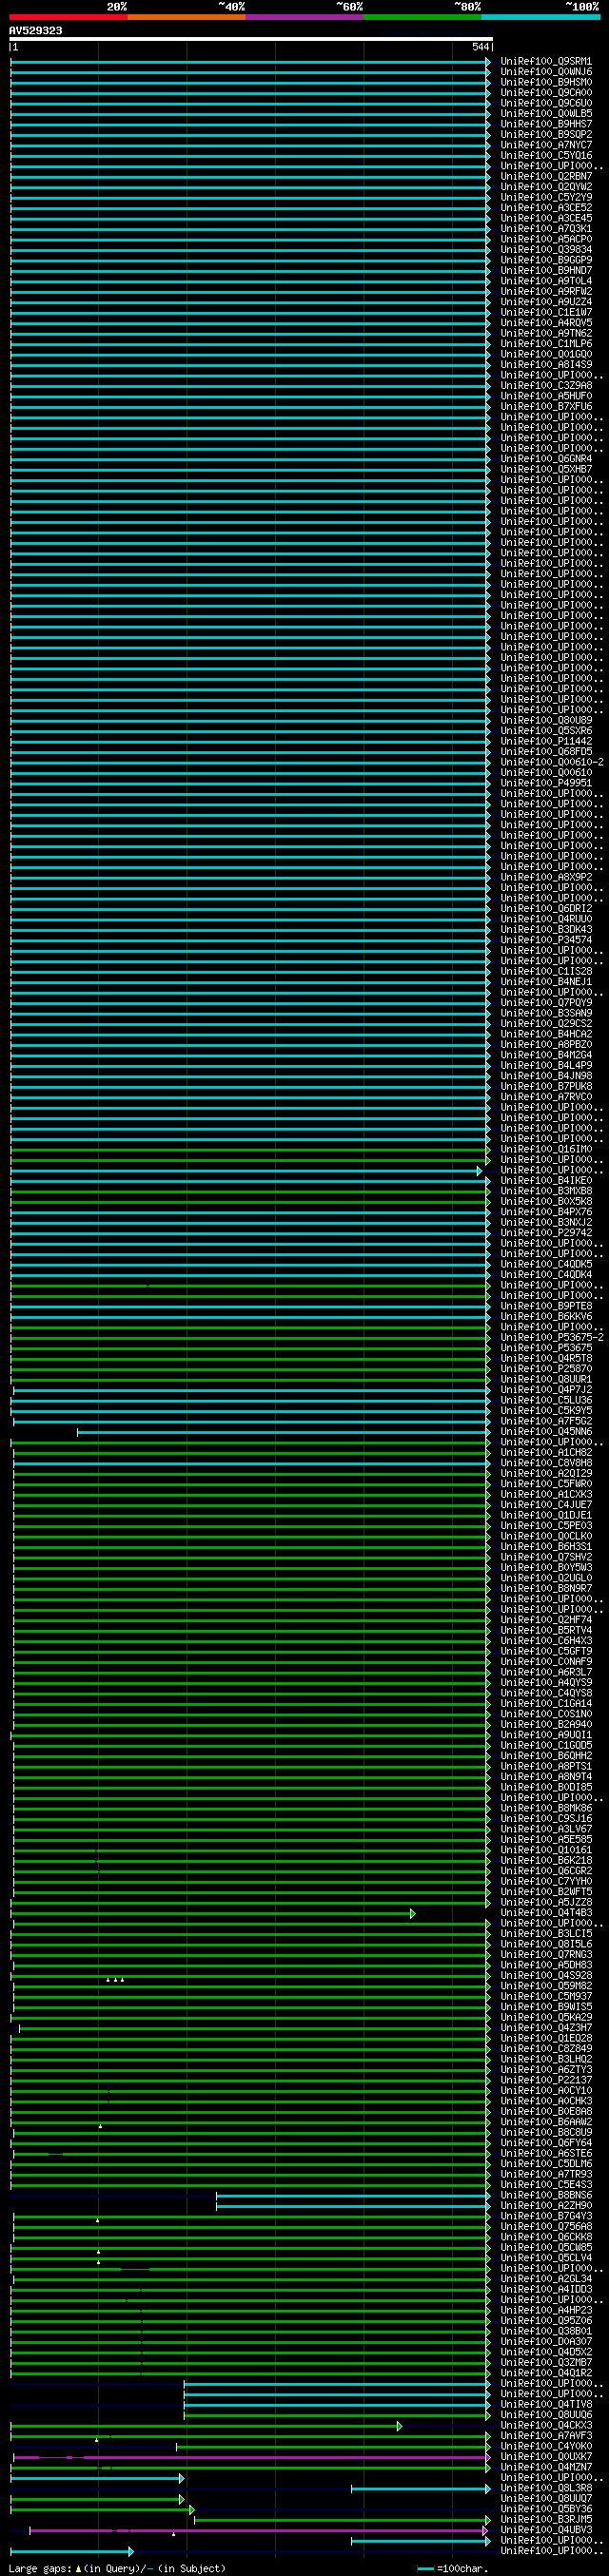Click the label UniRef100_A7NYC7

546,146
